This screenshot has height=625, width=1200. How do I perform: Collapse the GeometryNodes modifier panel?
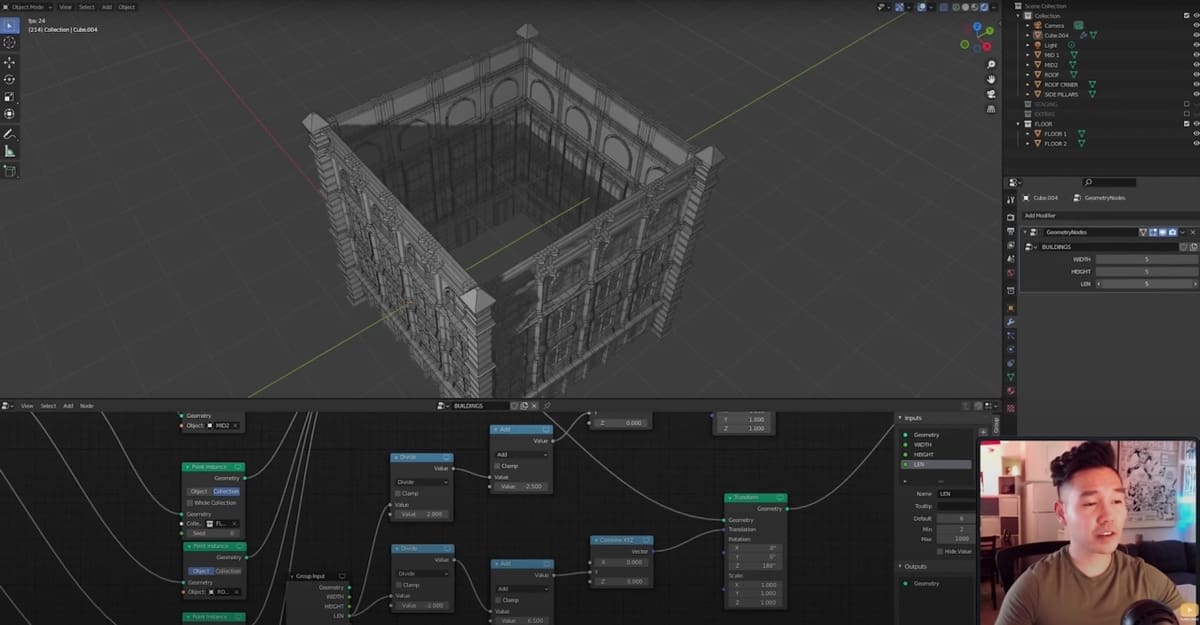(x=1024, y=232)
